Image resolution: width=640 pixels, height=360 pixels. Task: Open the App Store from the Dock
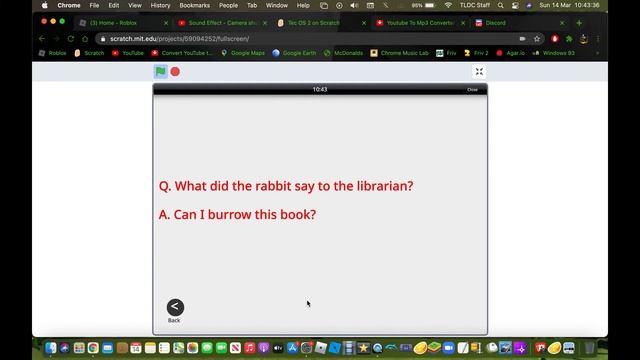pyautogui.click(x=292, y=348)
